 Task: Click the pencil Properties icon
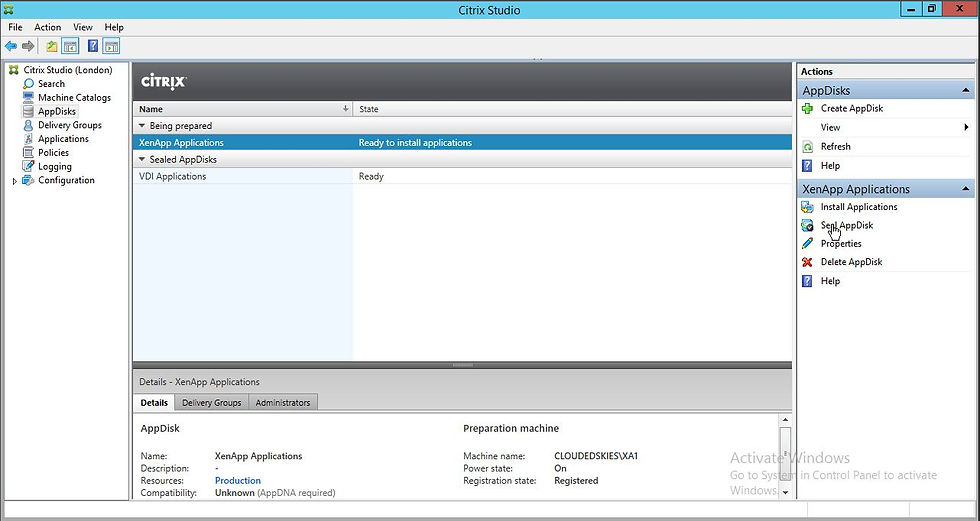coord(808,244)
